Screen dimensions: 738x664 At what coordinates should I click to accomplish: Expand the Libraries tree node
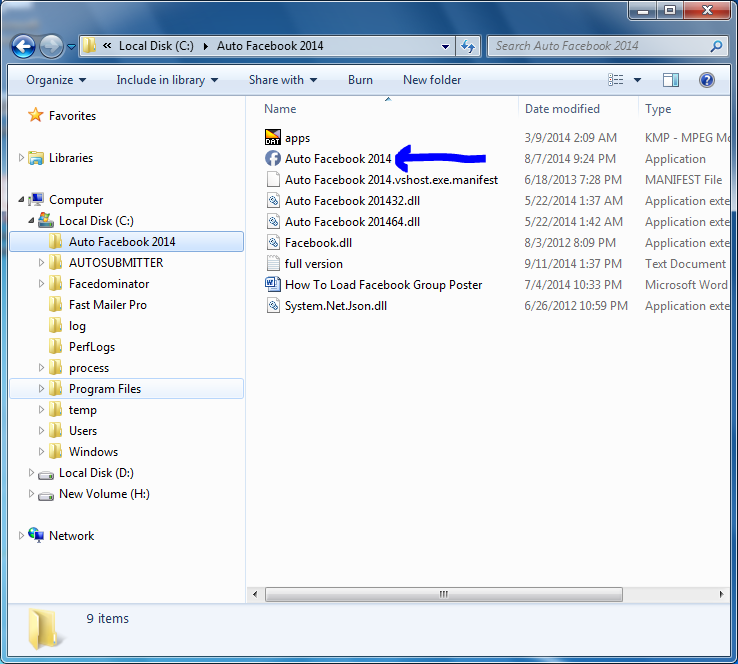(x=21, y=158)
